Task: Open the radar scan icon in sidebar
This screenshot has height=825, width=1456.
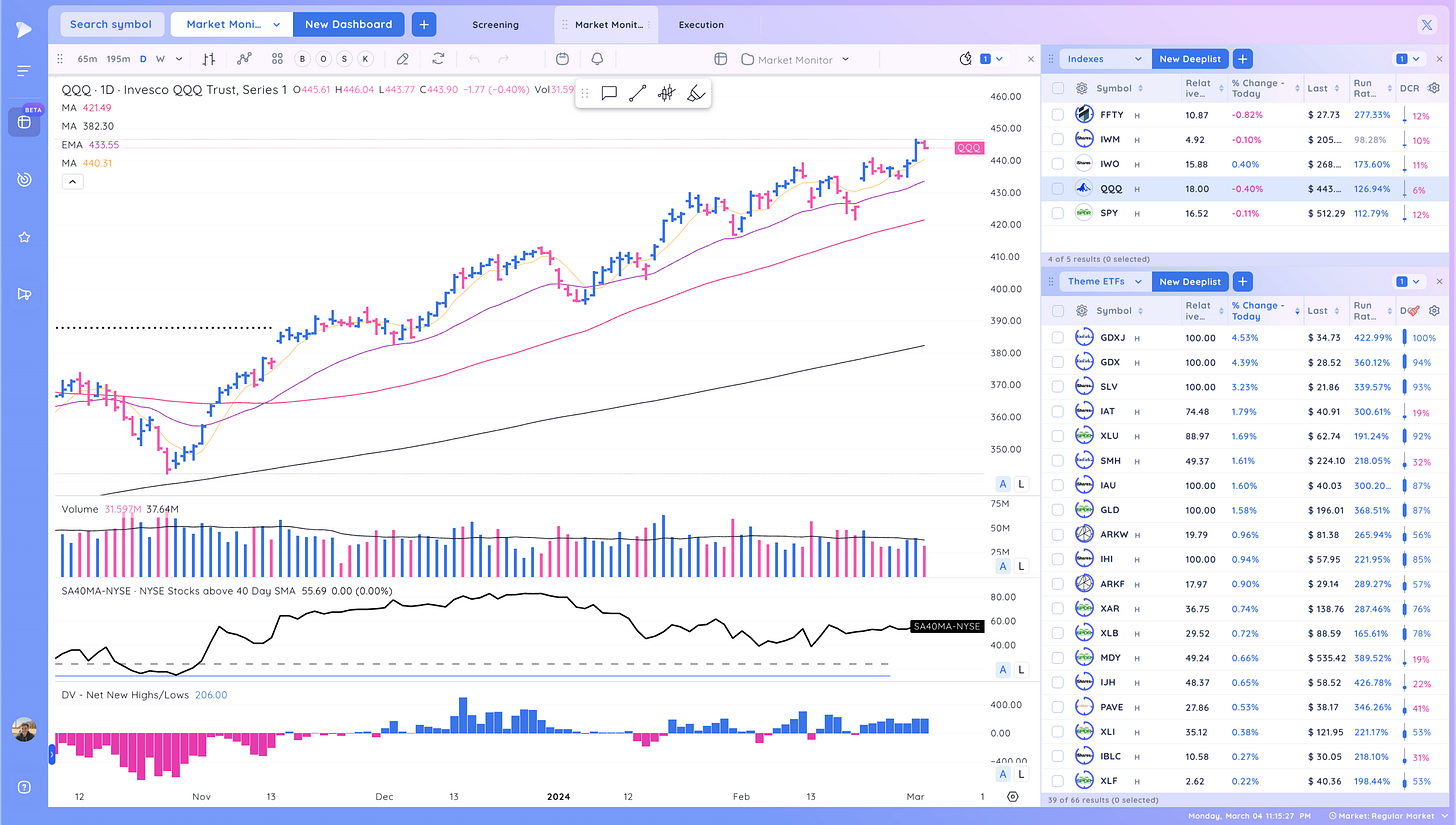Action: [x=24, y=180]
